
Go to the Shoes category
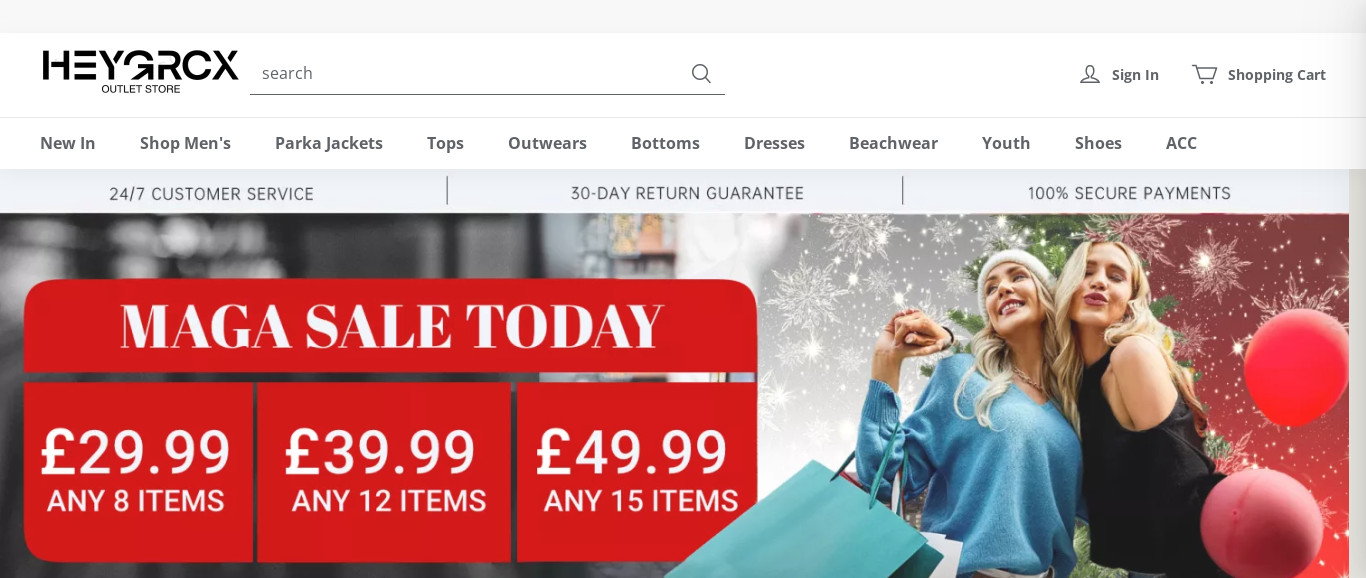(1098, 143)
